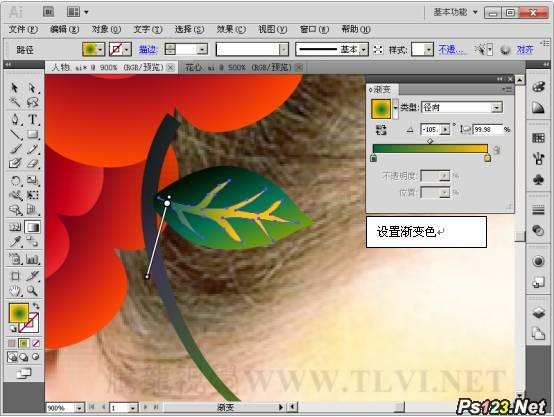This screenshot has height=417, width=554.
Task: Select the Rotate tool
Action: (x=15, y=181)
